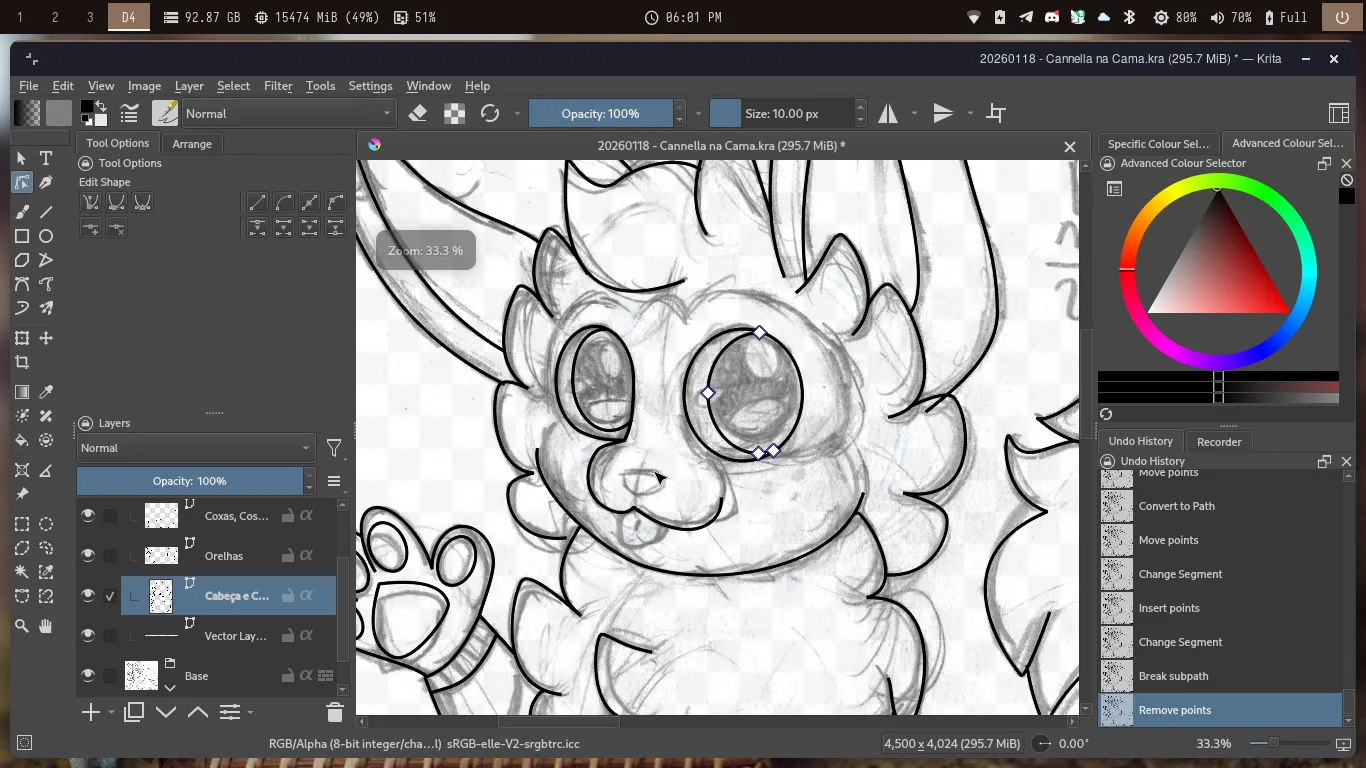
Task: Select the Calligraphy tool
Action: point(46,183)
